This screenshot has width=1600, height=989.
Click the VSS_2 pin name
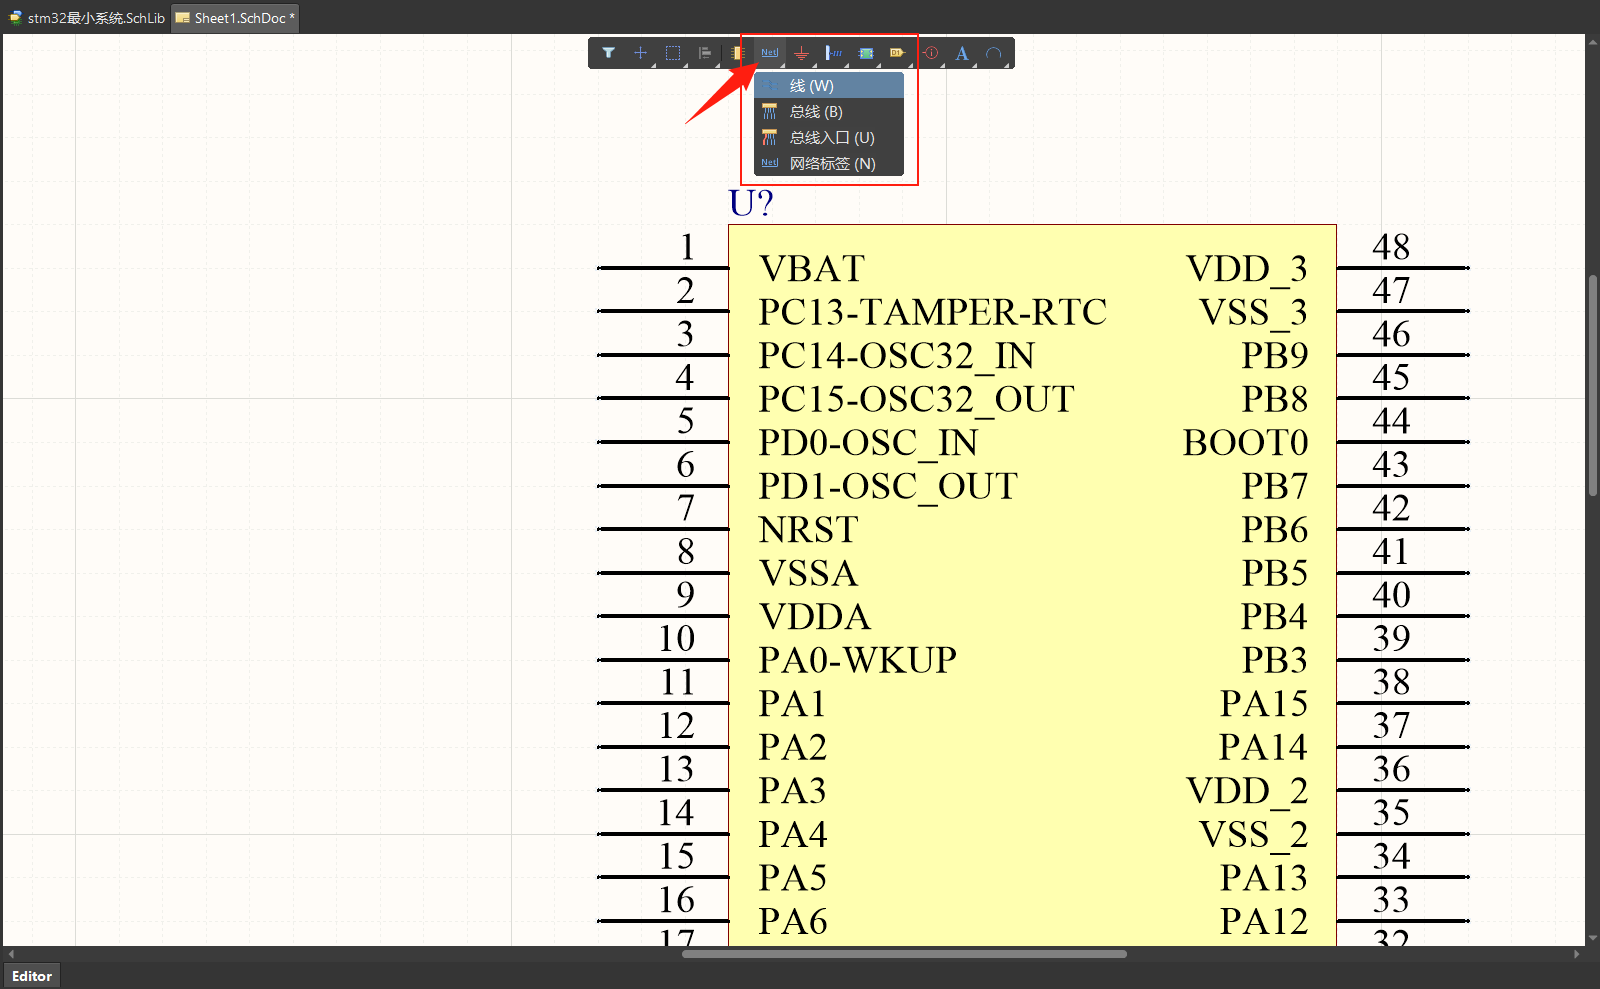click(1253, 834)
